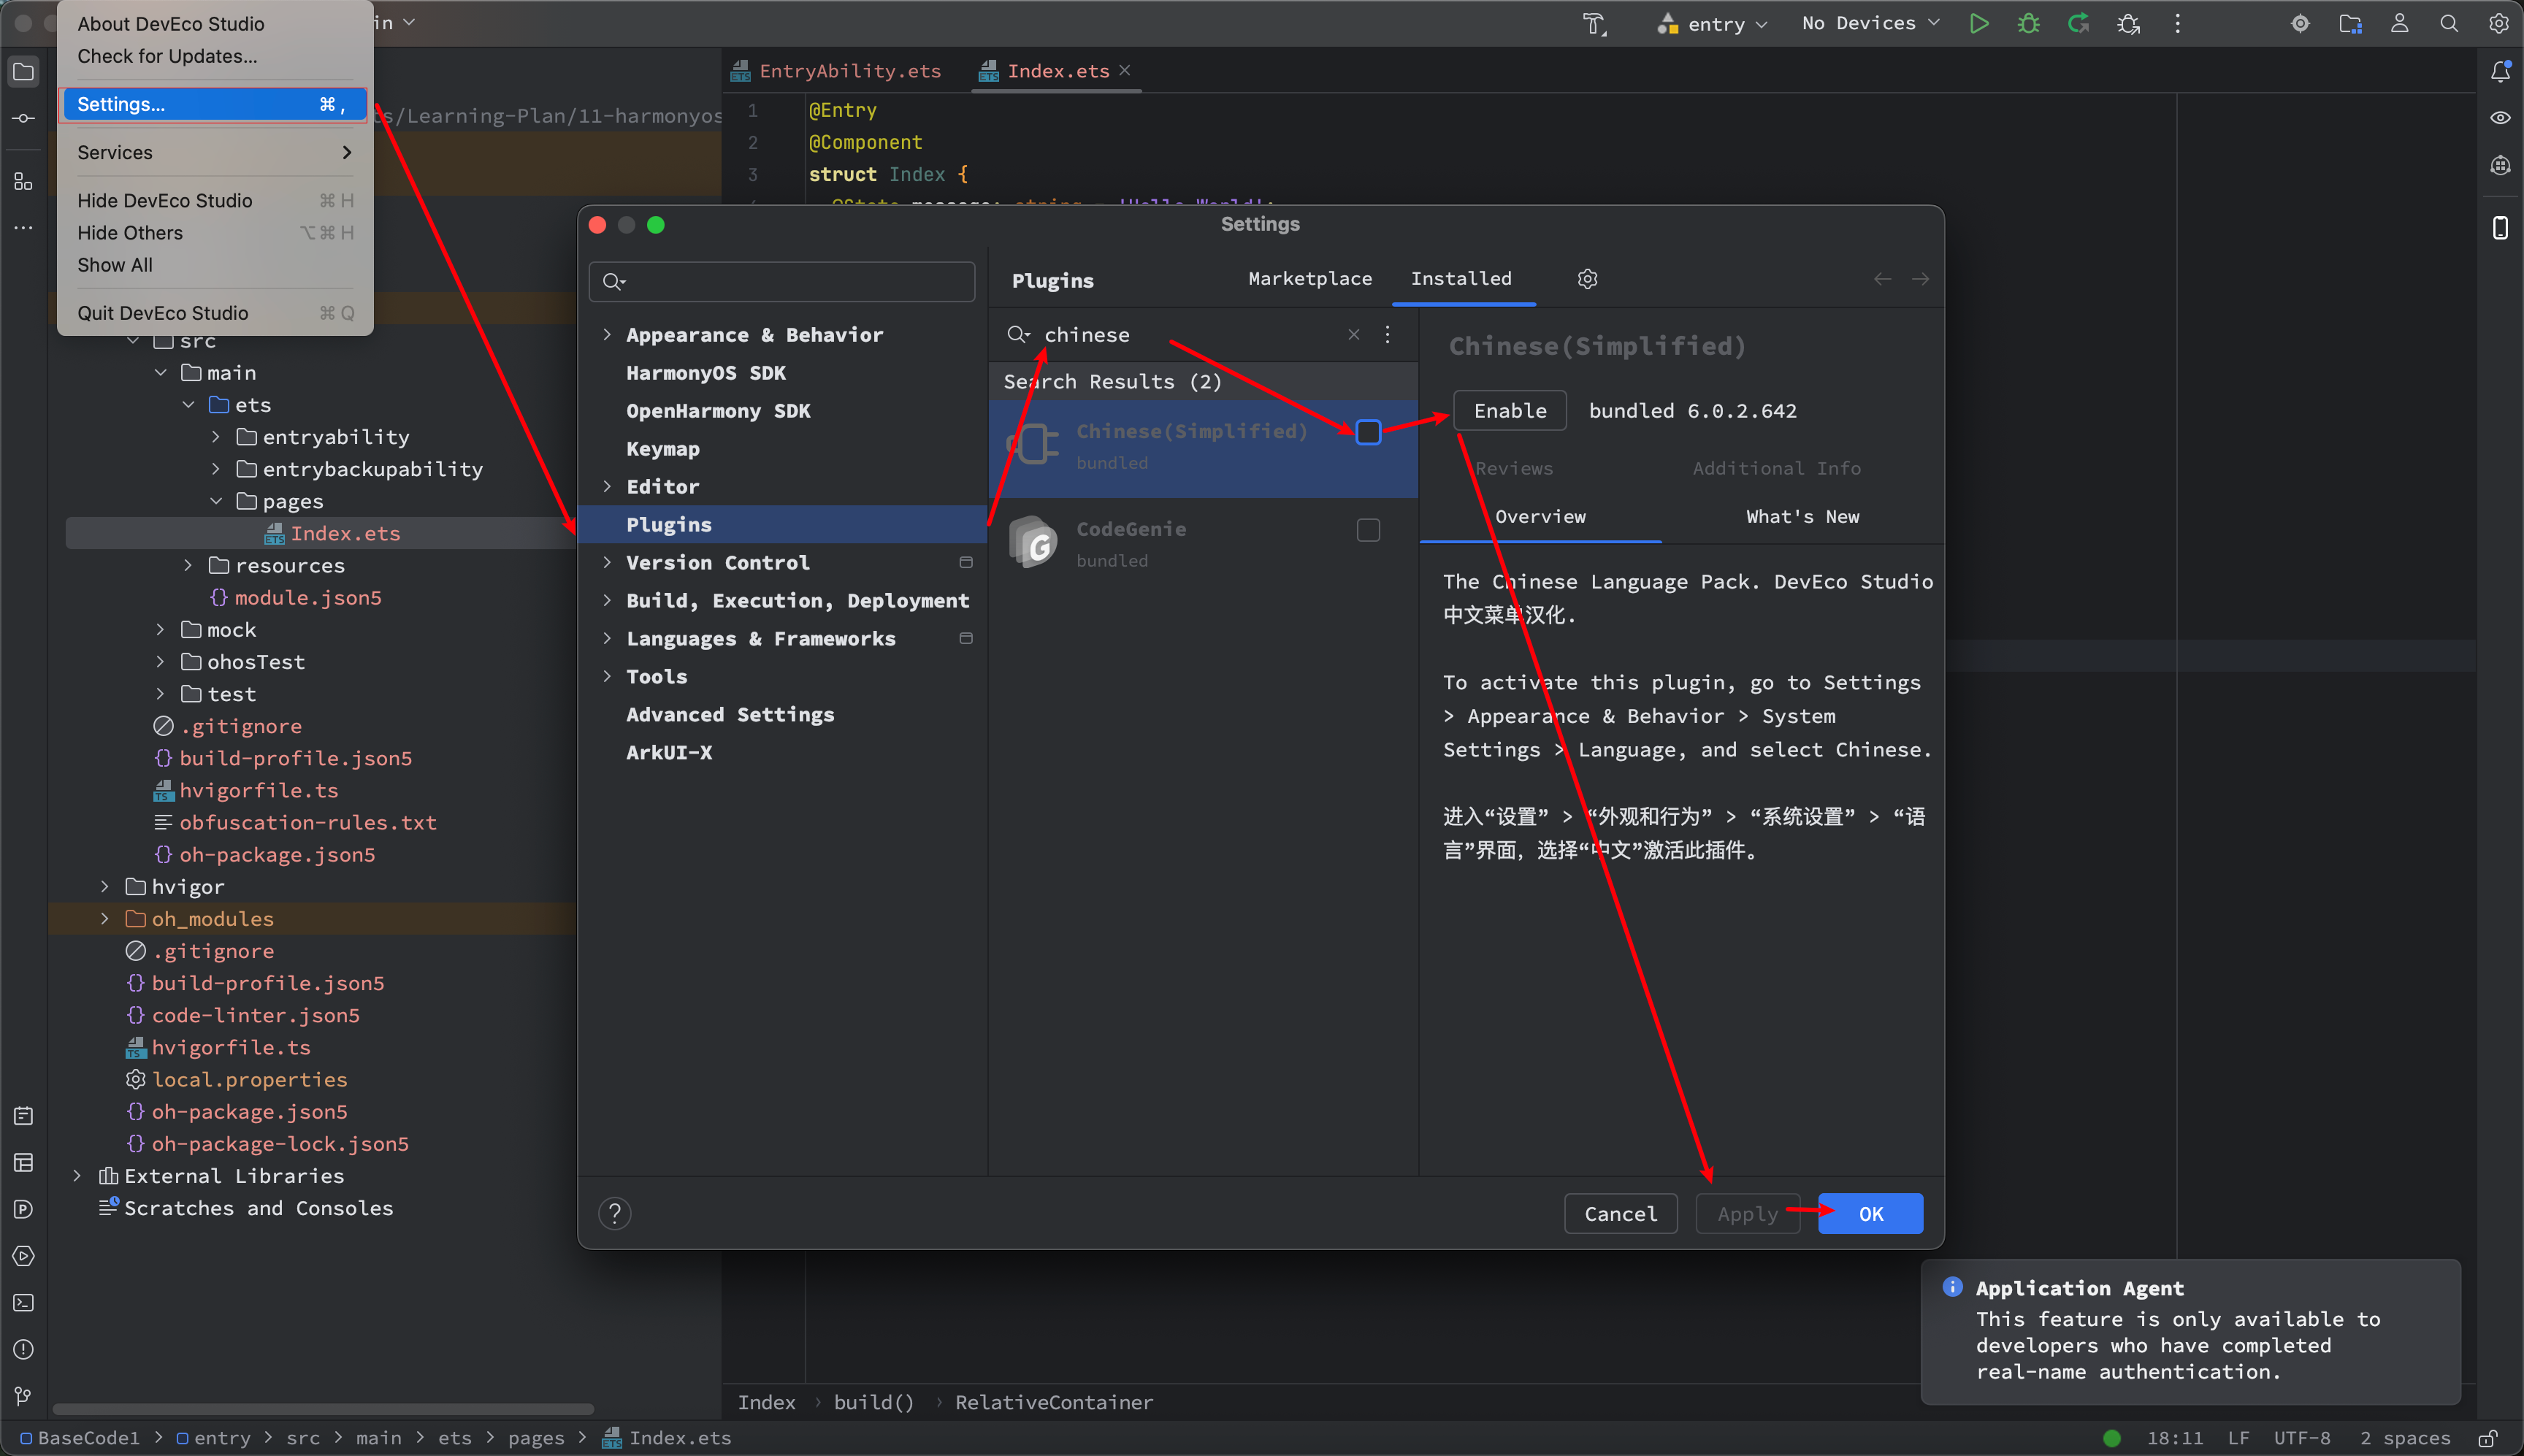Click the Search Everywhere magnifier icon
2524x1456 pixels.
pos(2449,24)
